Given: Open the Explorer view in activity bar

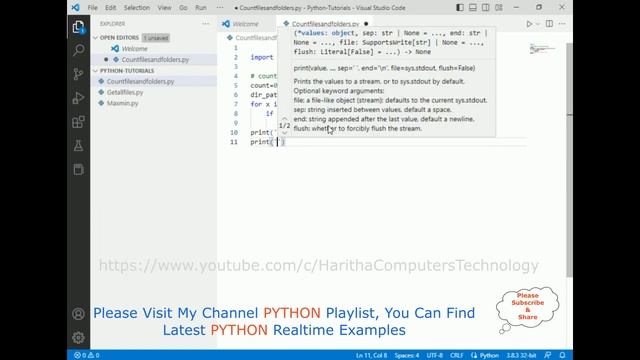Looking at the screenshot, I should coord(78,27).
